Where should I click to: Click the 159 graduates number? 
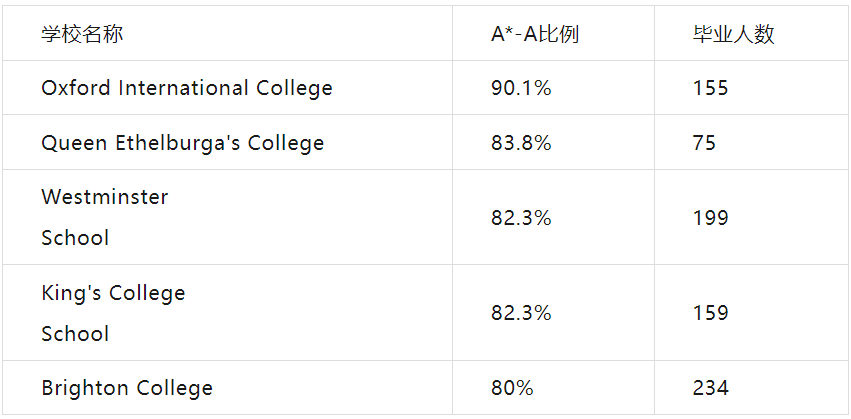[x=710, y=313]
